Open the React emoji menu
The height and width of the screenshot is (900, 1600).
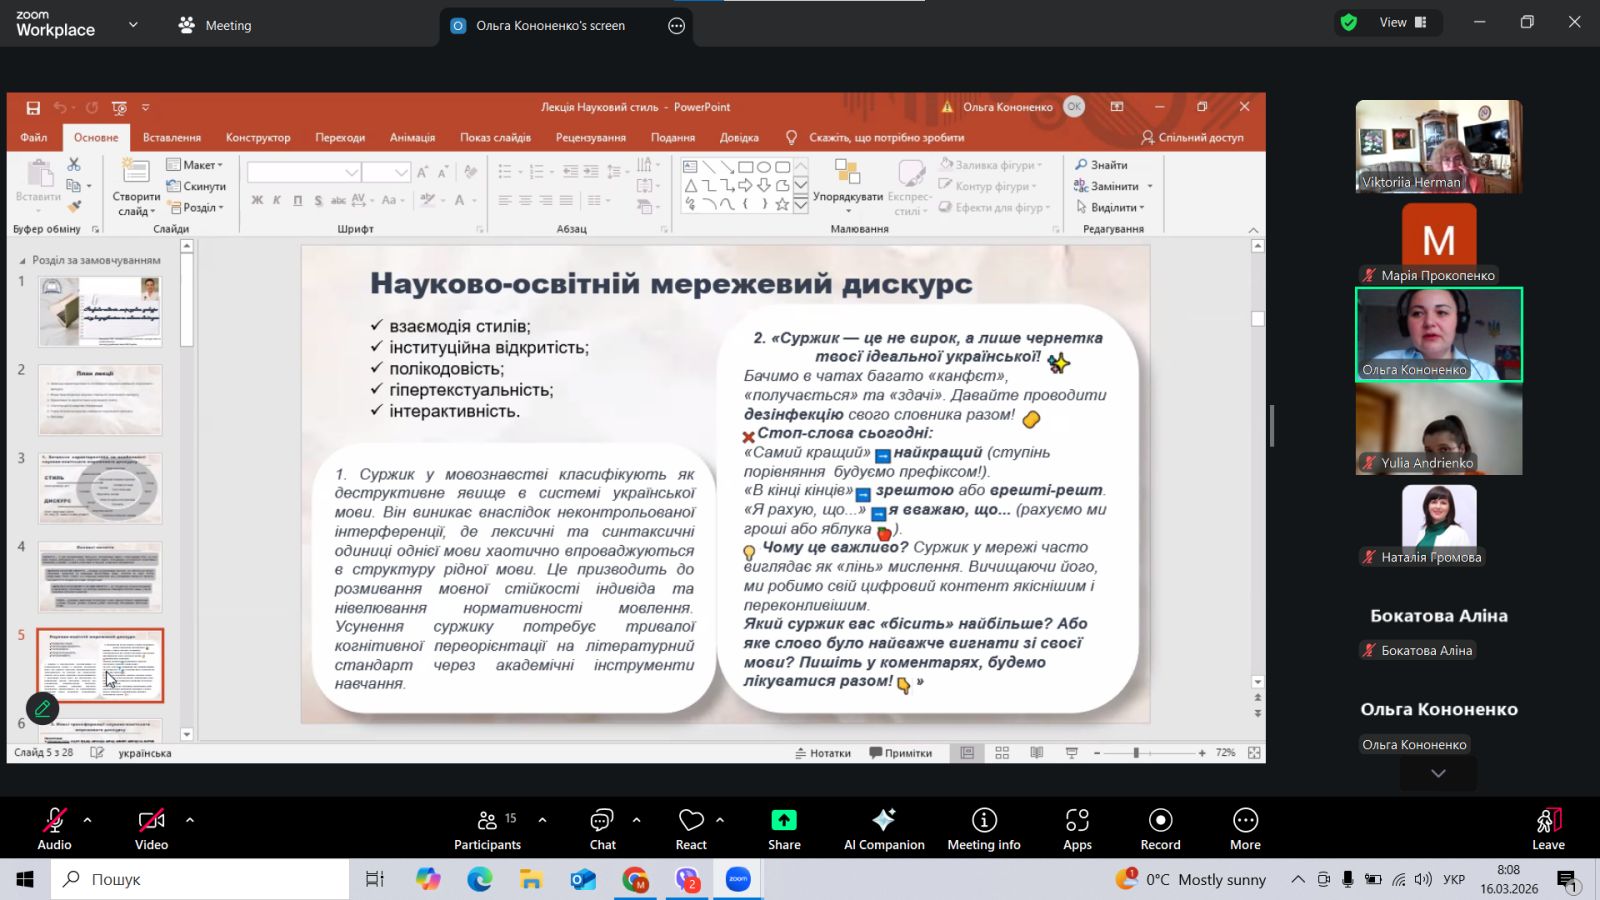coord(691,828)
